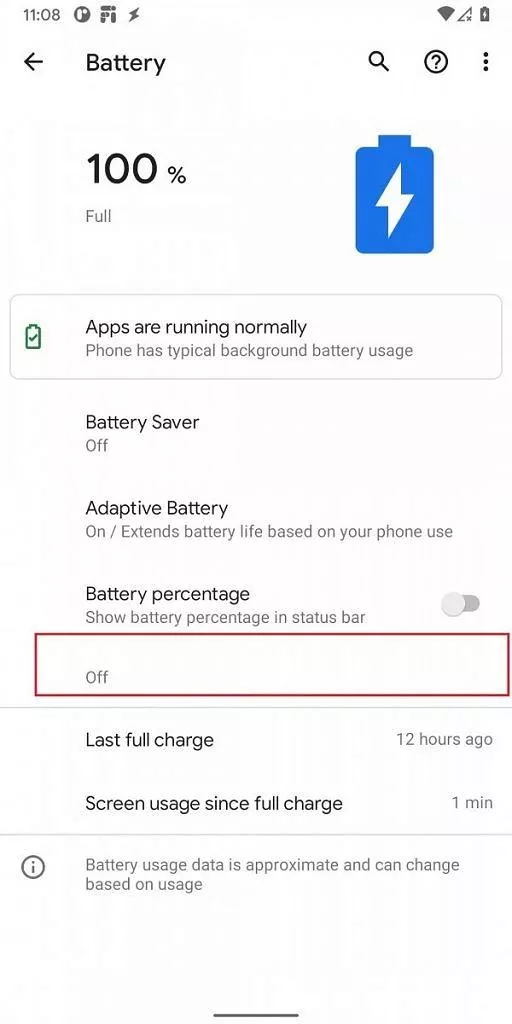Tap the Wi-Fi status bar icon

pyautogui.click(x=446, y=14)
